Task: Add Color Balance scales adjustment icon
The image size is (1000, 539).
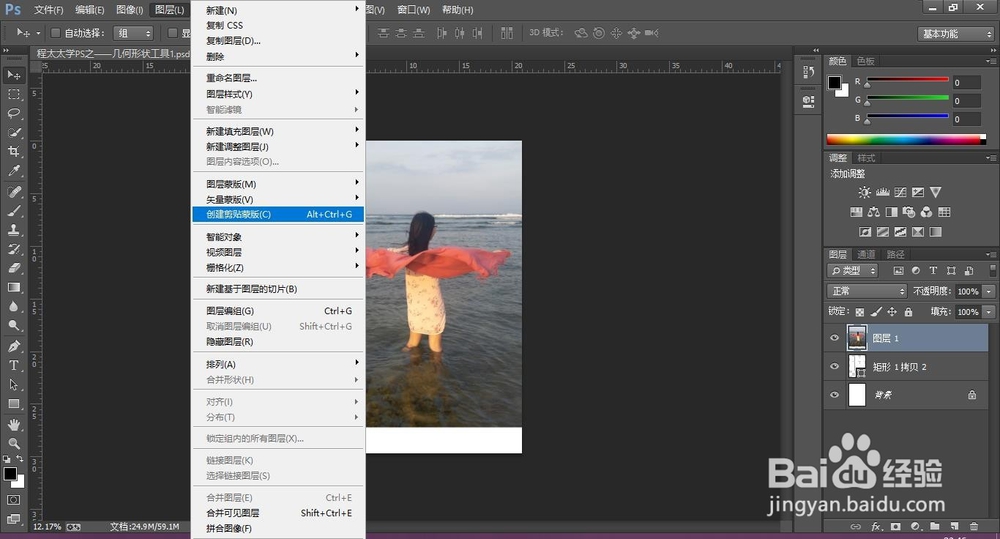Action: (x=874, y=212)
